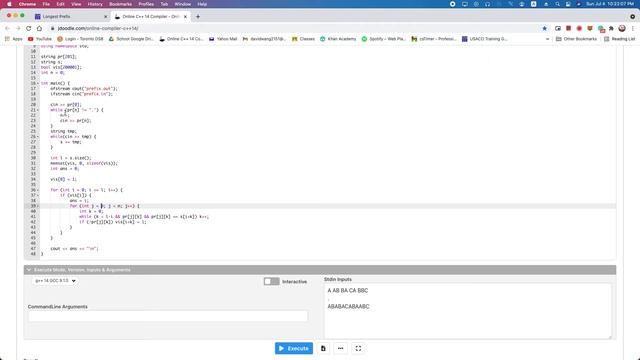Expand the bookmarks overflow chevron
Viewport: 640px width, 360px height.
tap(547, 39)
